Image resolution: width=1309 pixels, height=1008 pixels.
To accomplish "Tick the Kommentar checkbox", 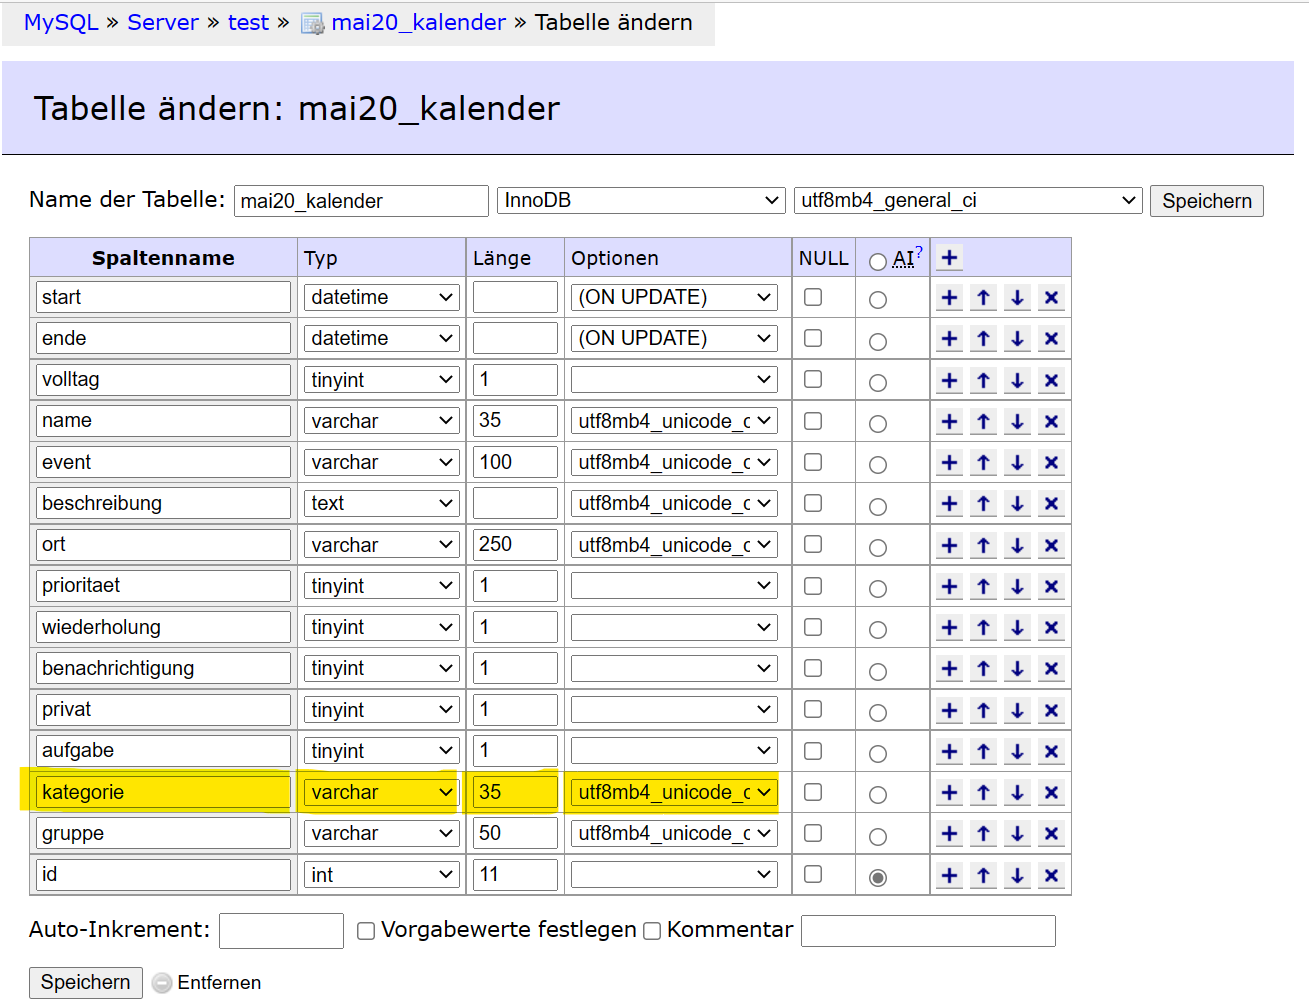I will 652,931.
